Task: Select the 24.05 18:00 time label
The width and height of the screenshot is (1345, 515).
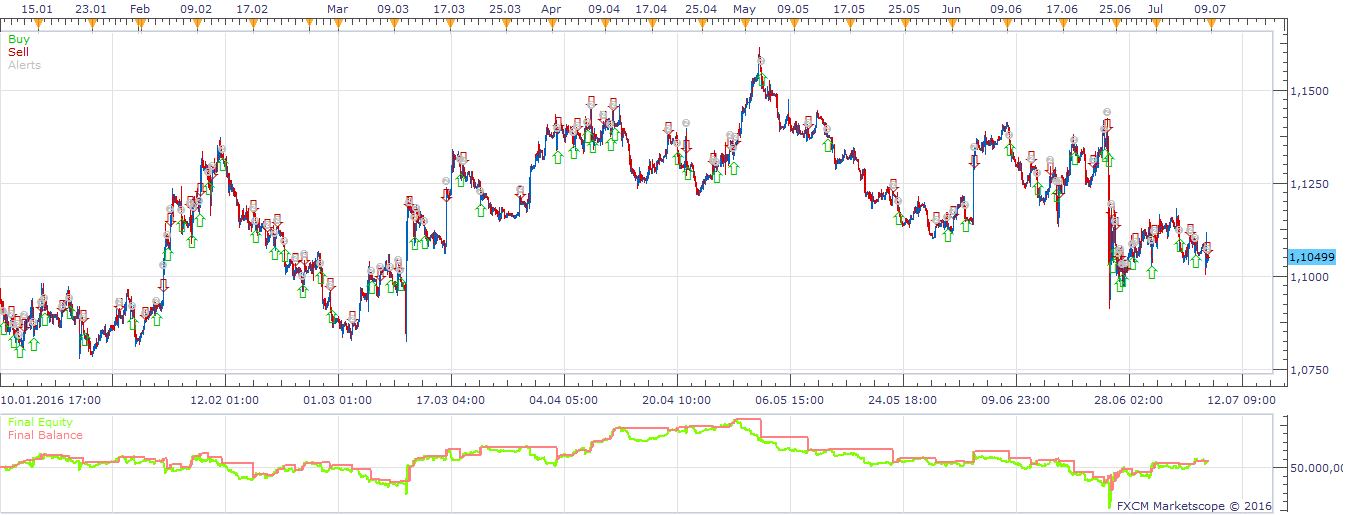Action: 902,400
